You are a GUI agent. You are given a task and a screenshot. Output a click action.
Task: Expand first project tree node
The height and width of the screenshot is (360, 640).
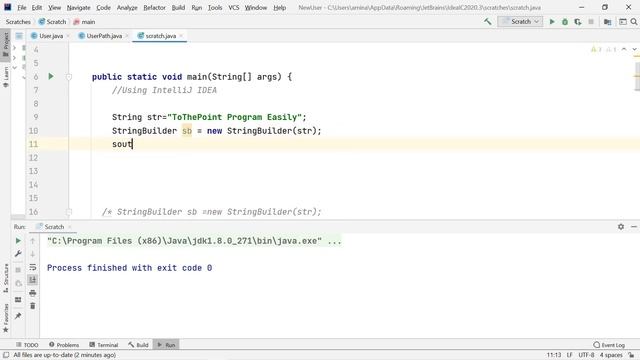pyautogui.click(x=14, y=48)
